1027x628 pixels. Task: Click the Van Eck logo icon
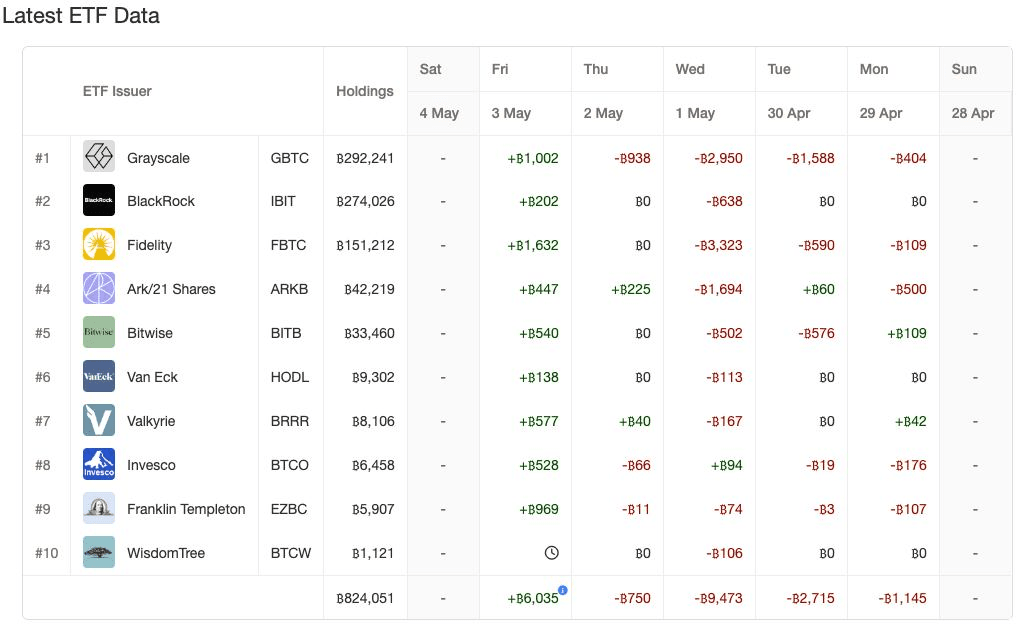click(99, 377)
